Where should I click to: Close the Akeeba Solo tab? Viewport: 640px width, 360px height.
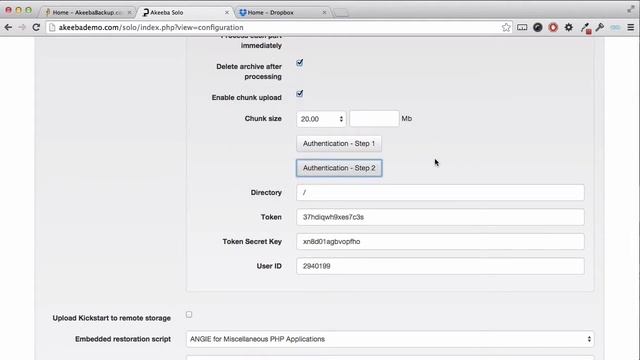227,13
